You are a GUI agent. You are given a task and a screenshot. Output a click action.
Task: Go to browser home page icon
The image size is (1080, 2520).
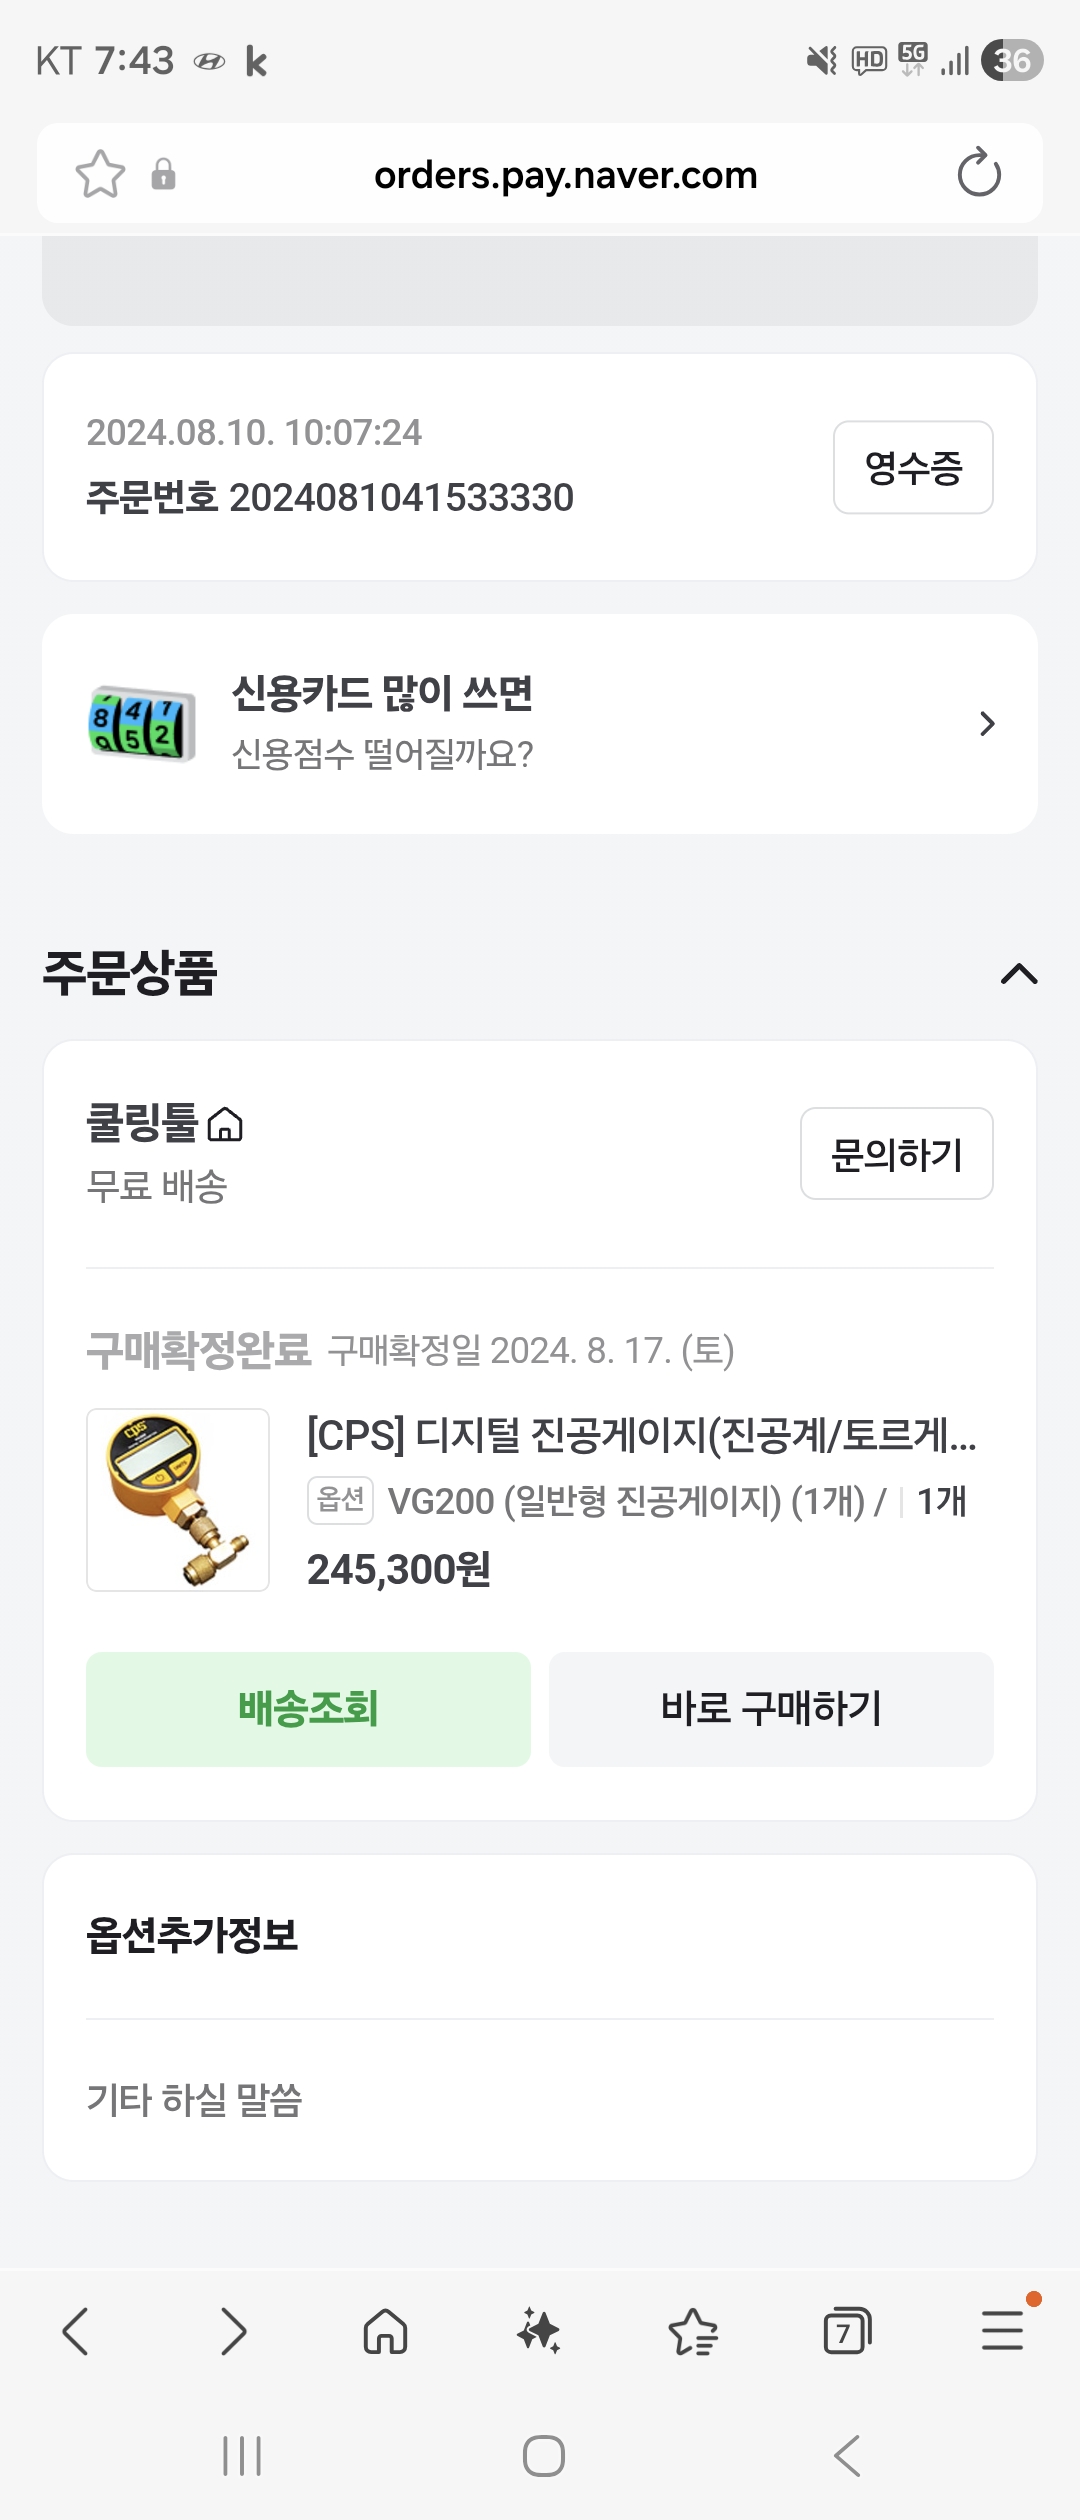click(x=385, y=2332)
